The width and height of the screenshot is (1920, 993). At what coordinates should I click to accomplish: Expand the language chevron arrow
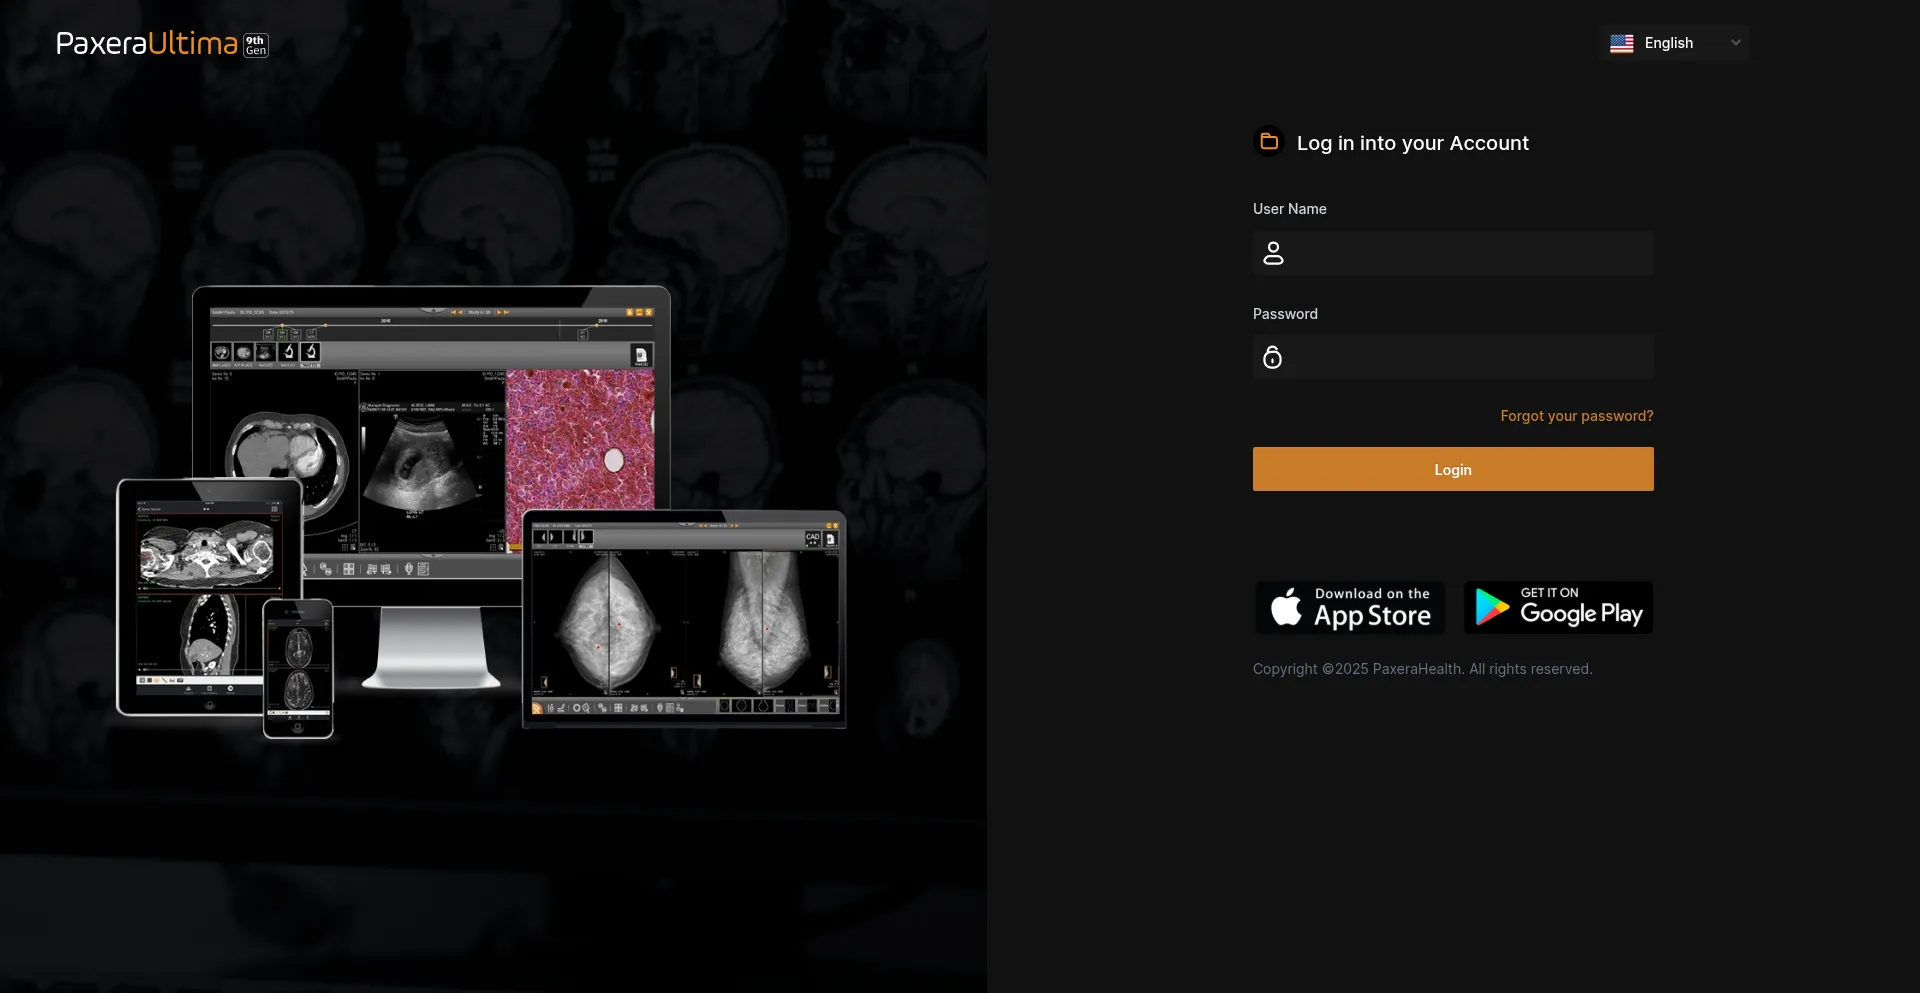(1736, 43)
